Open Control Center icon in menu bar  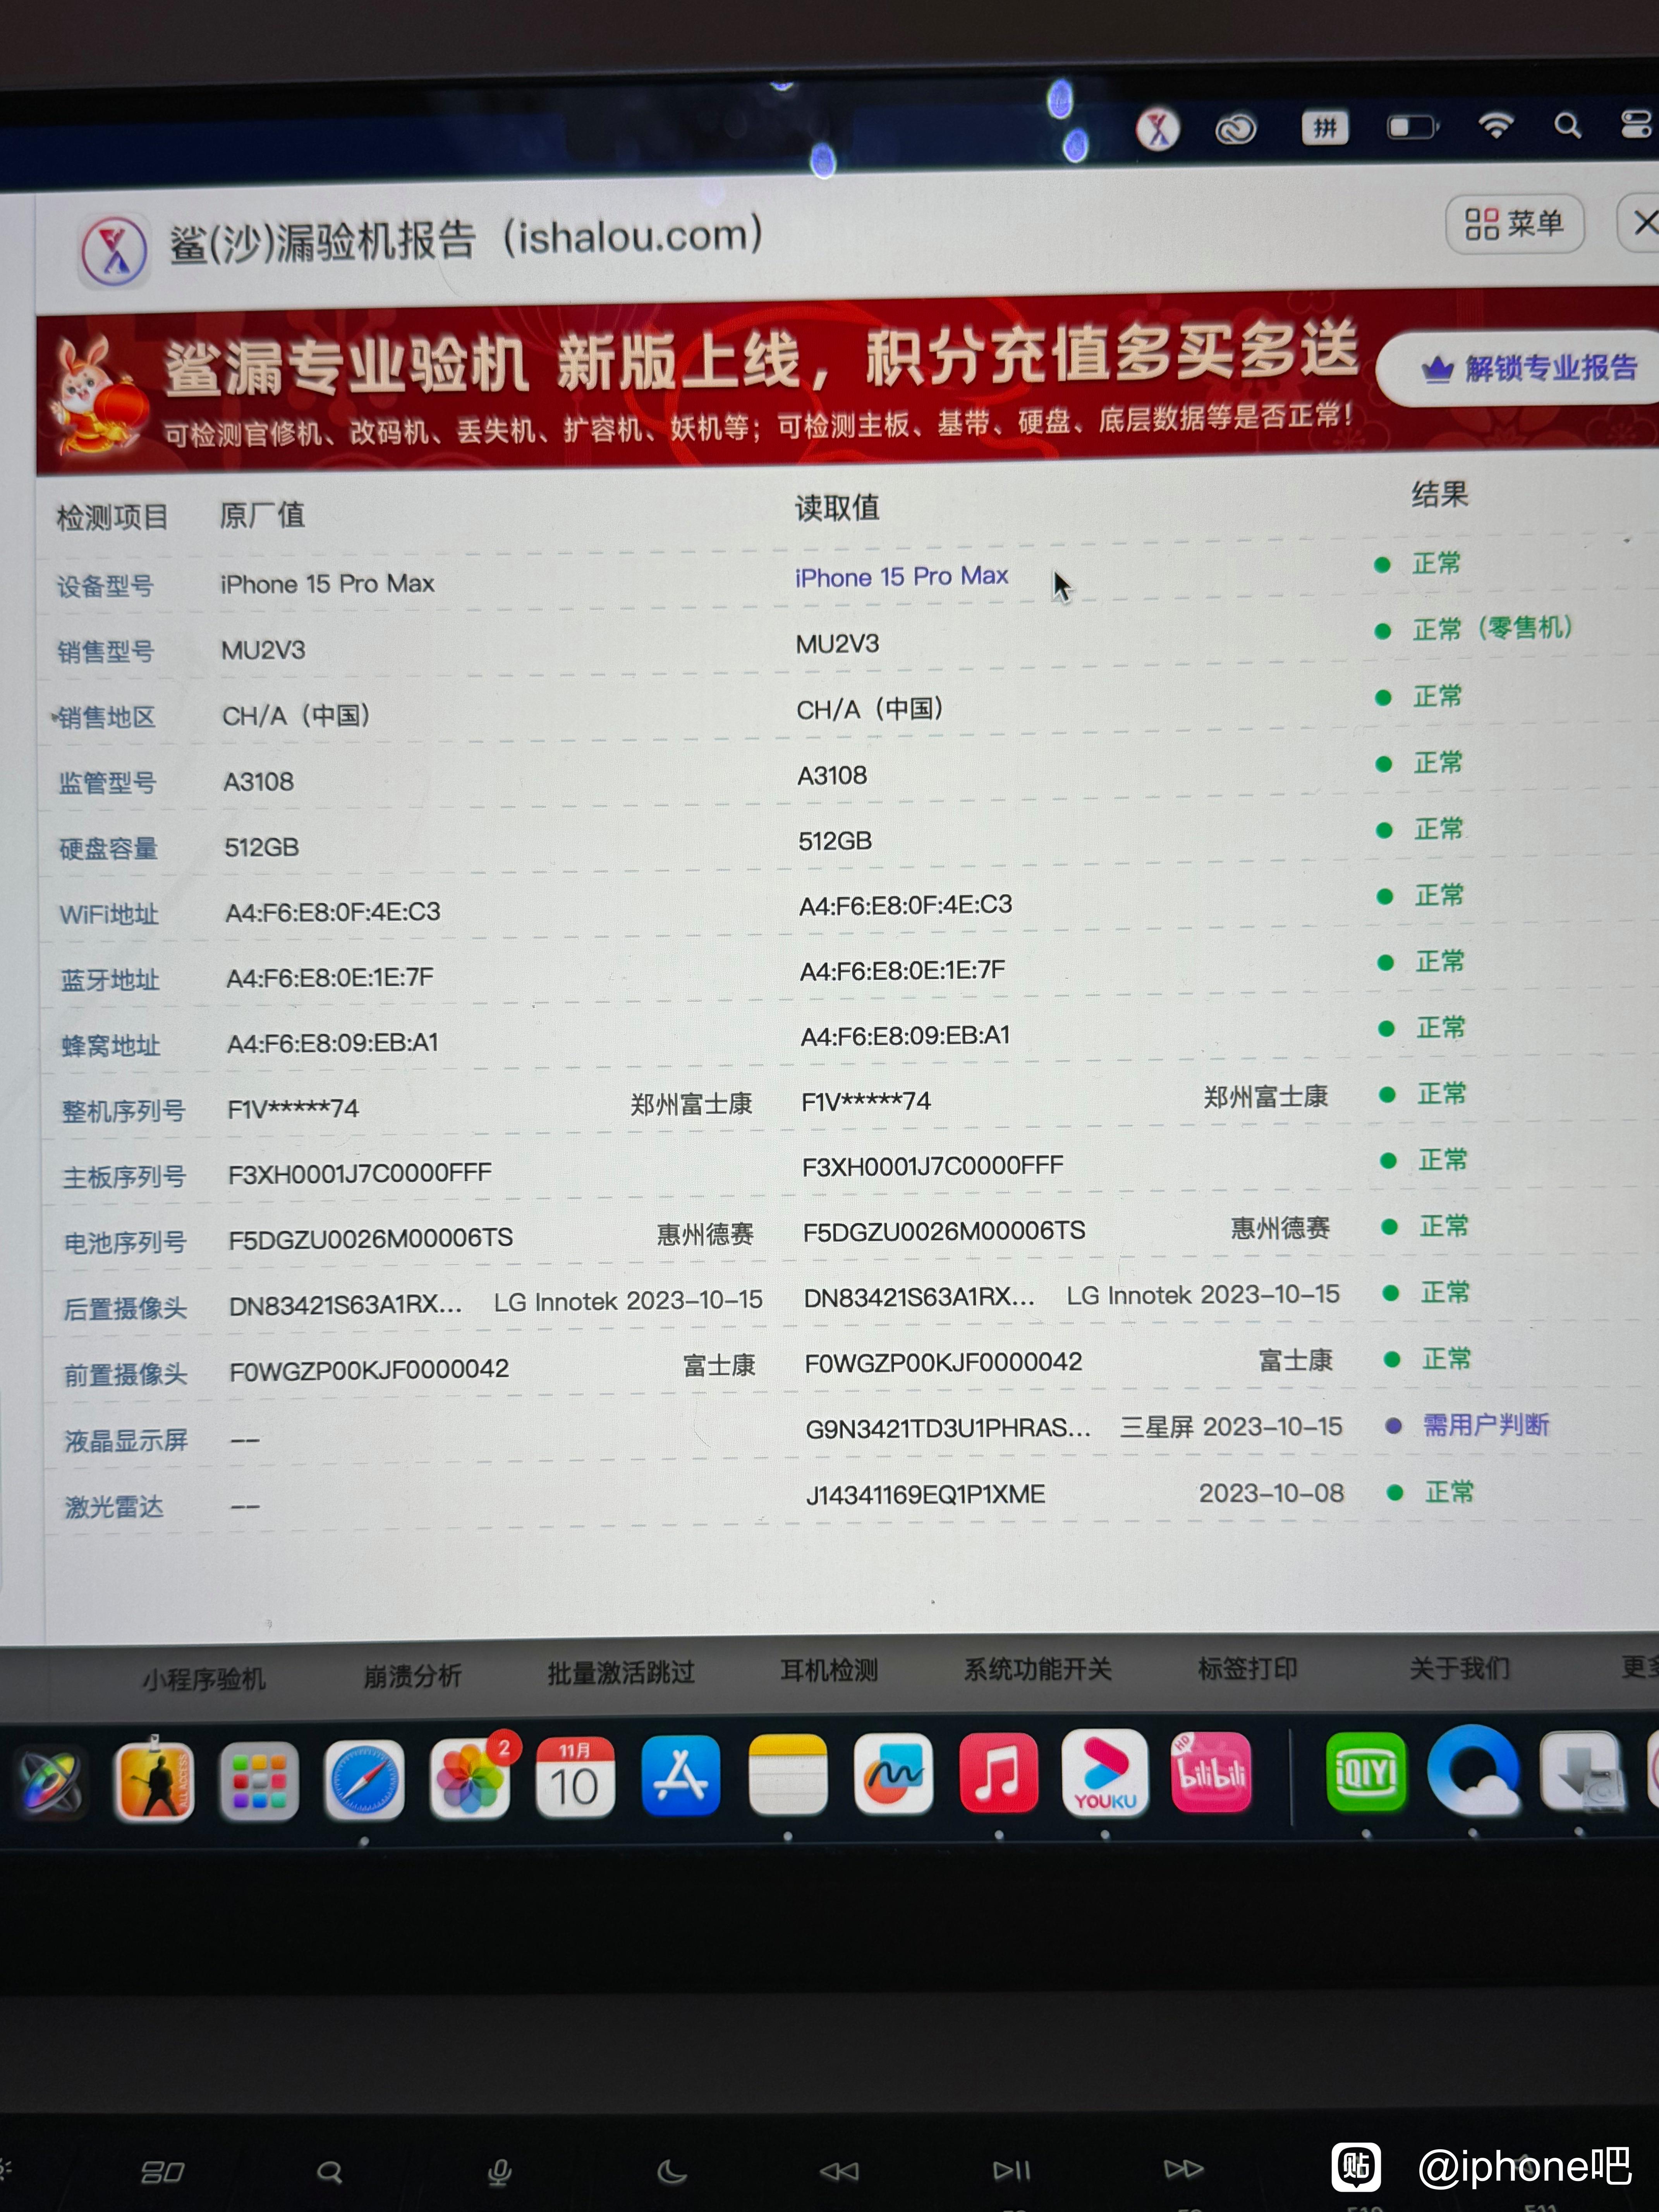1637,124
